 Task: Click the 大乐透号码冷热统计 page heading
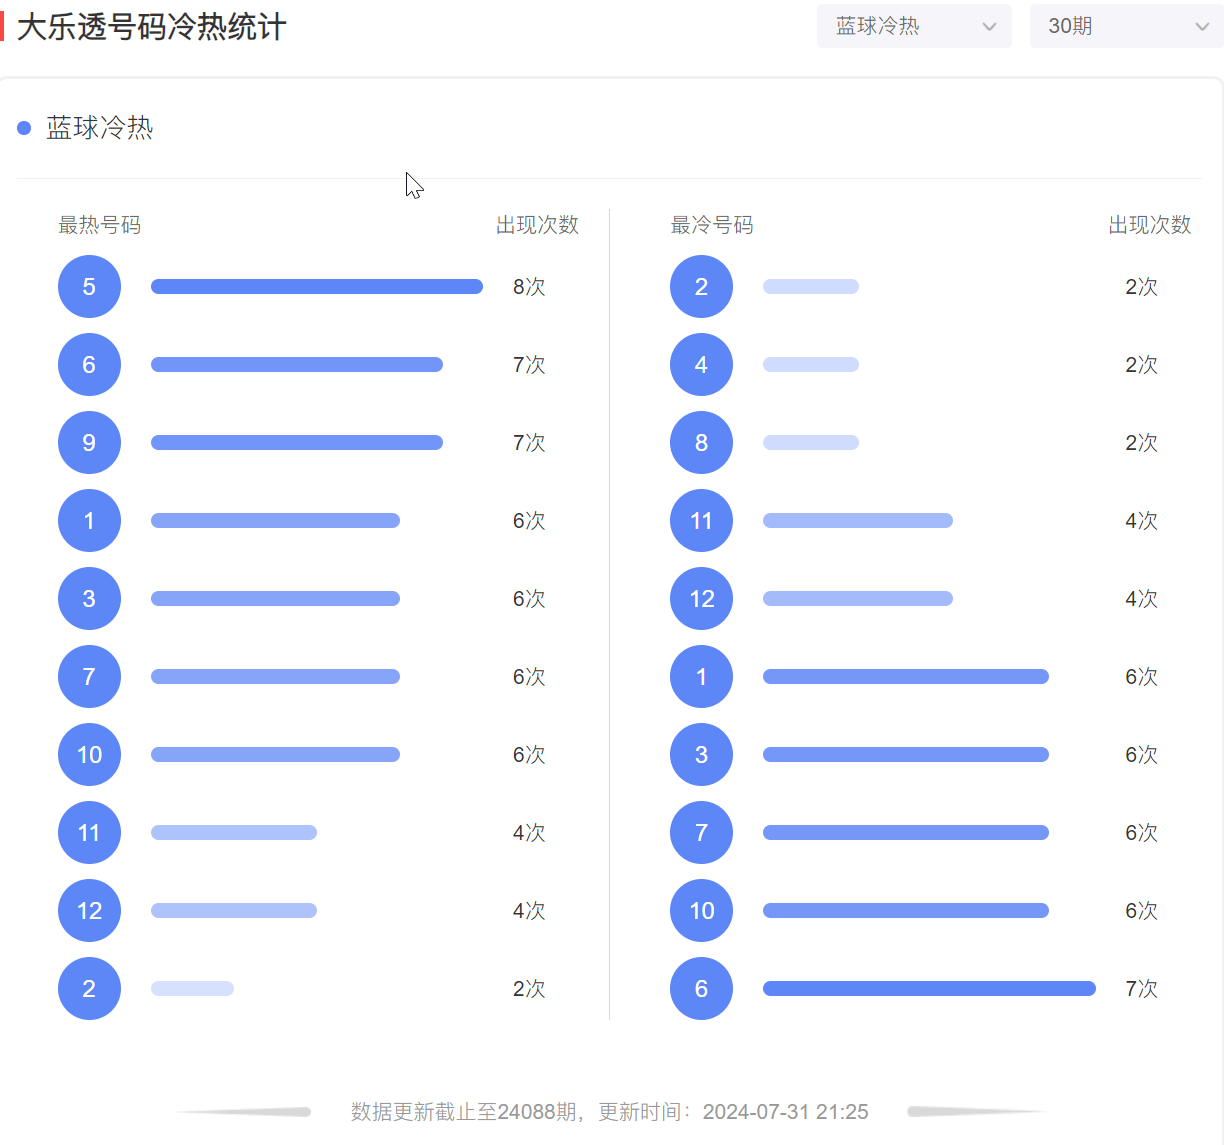point(152,27)
